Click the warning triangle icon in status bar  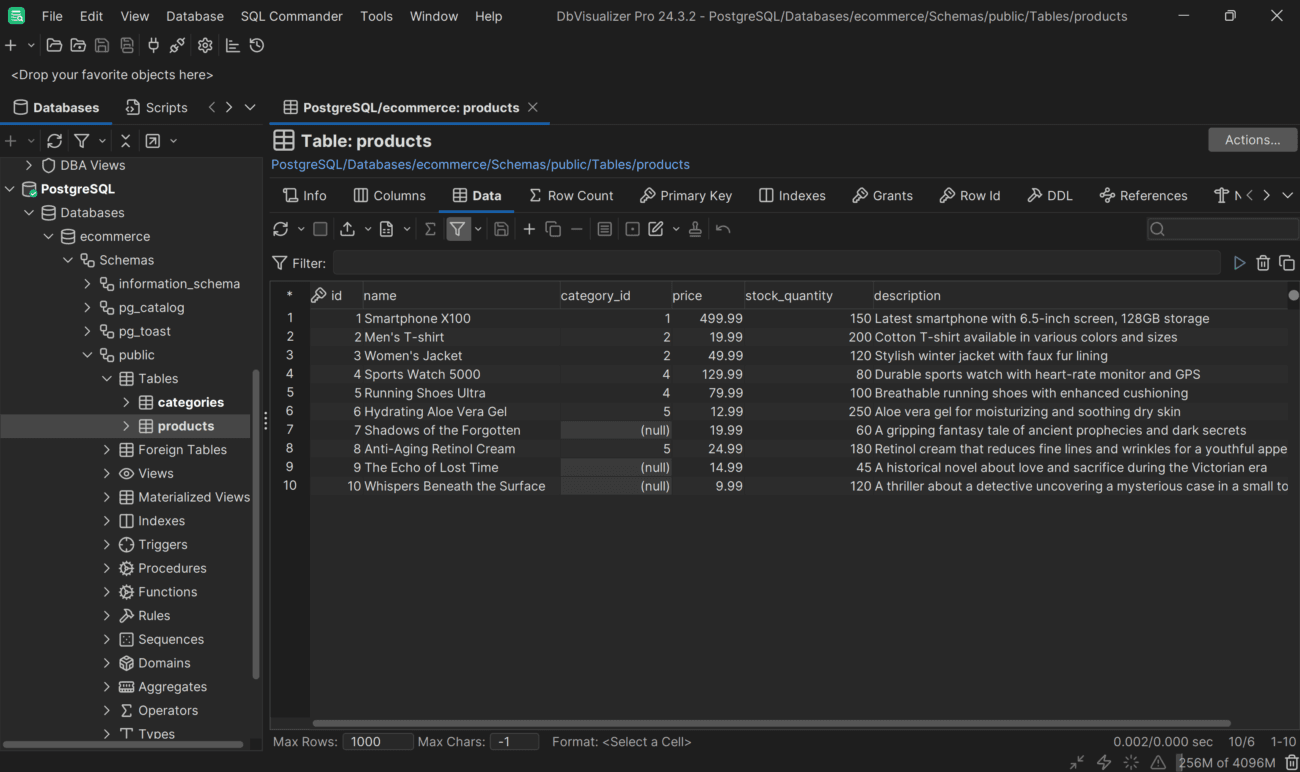[1157, 762]
